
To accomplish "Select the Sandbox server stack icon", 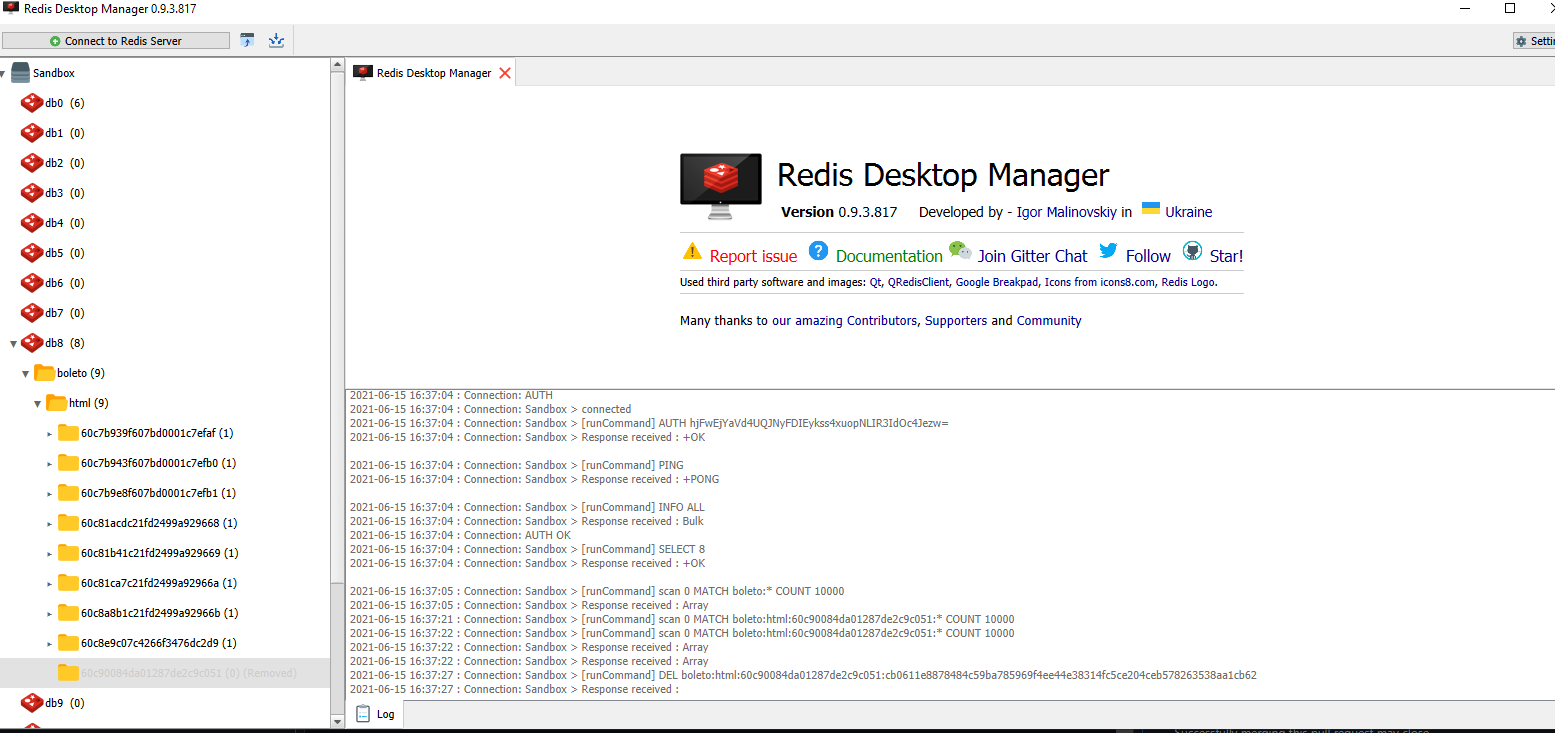I will tap(20, 73).
